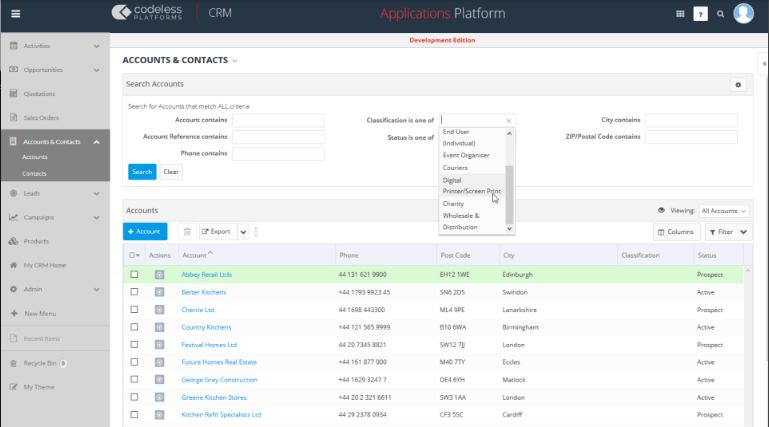Click the three-dot more options icon

tap(256, 231)
